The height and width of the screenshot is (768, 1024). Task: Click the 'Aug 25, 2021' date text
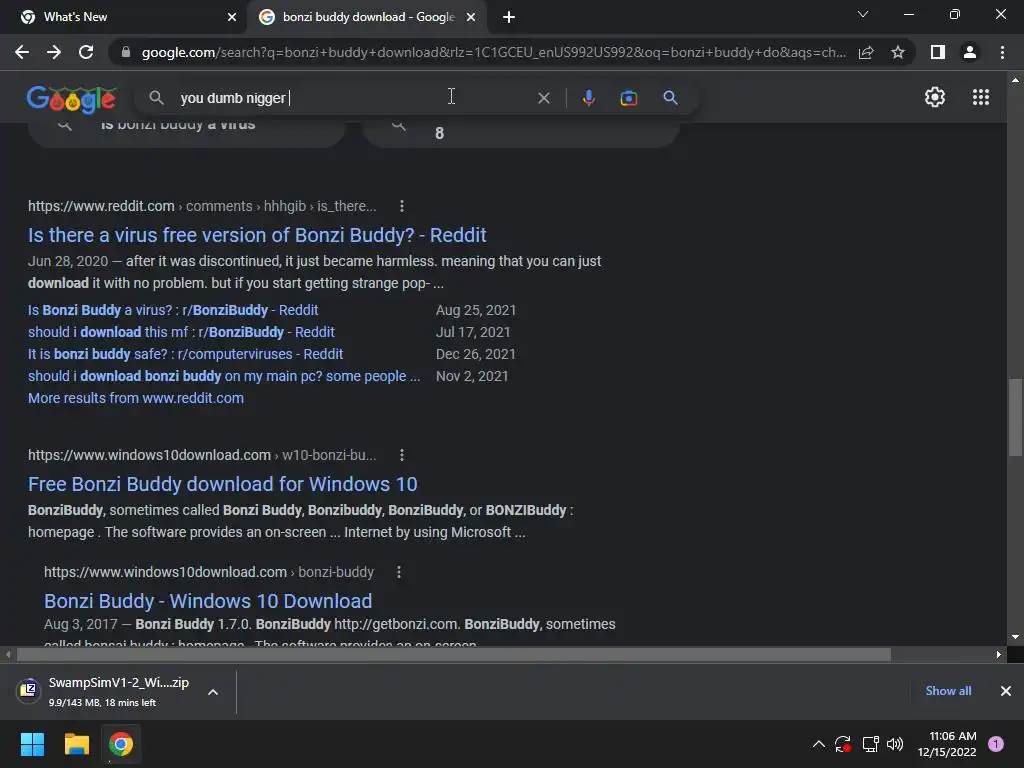click(476, 310)
